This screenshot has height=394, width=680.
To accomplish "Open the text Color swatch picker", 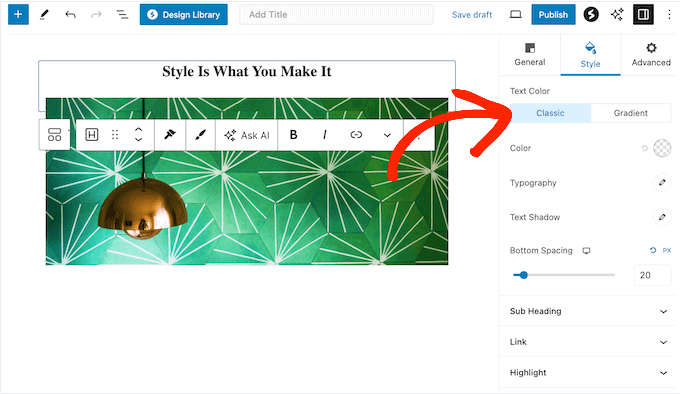I will point(662,148).
